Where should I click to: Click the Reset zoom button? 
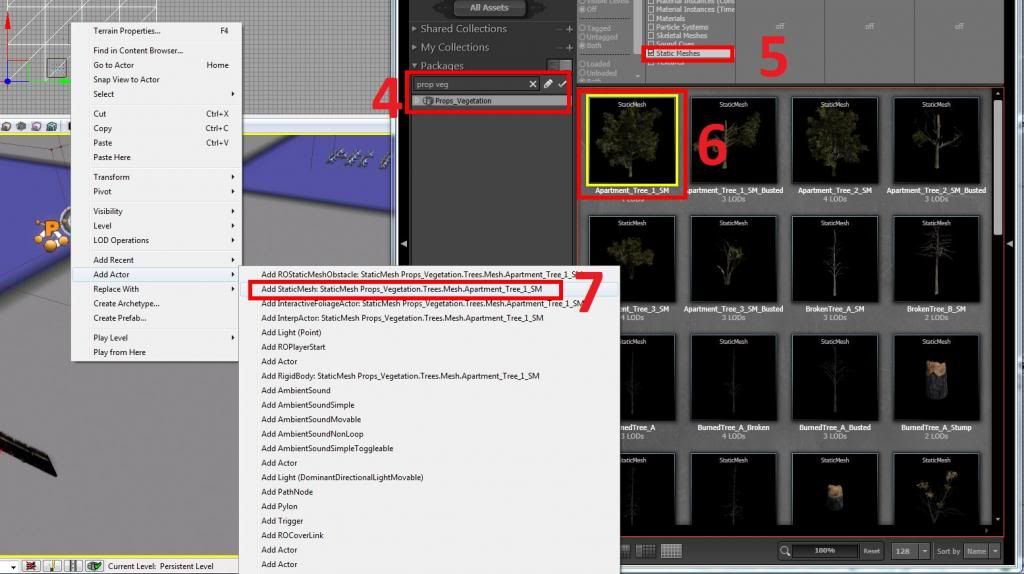pos(871,551)
